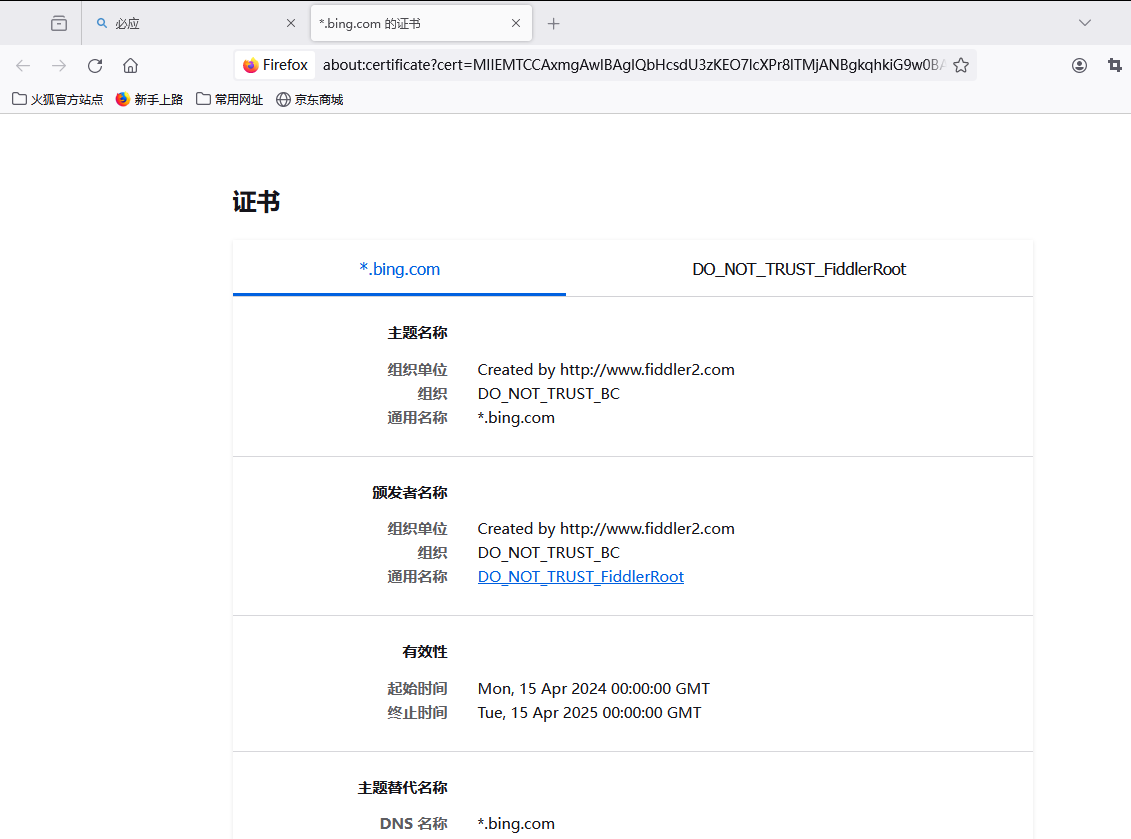This screenshot has height=839, width=1131.
Task: Click subject's Created by http://www.fiddler2.com value
Action: point(606,369)
